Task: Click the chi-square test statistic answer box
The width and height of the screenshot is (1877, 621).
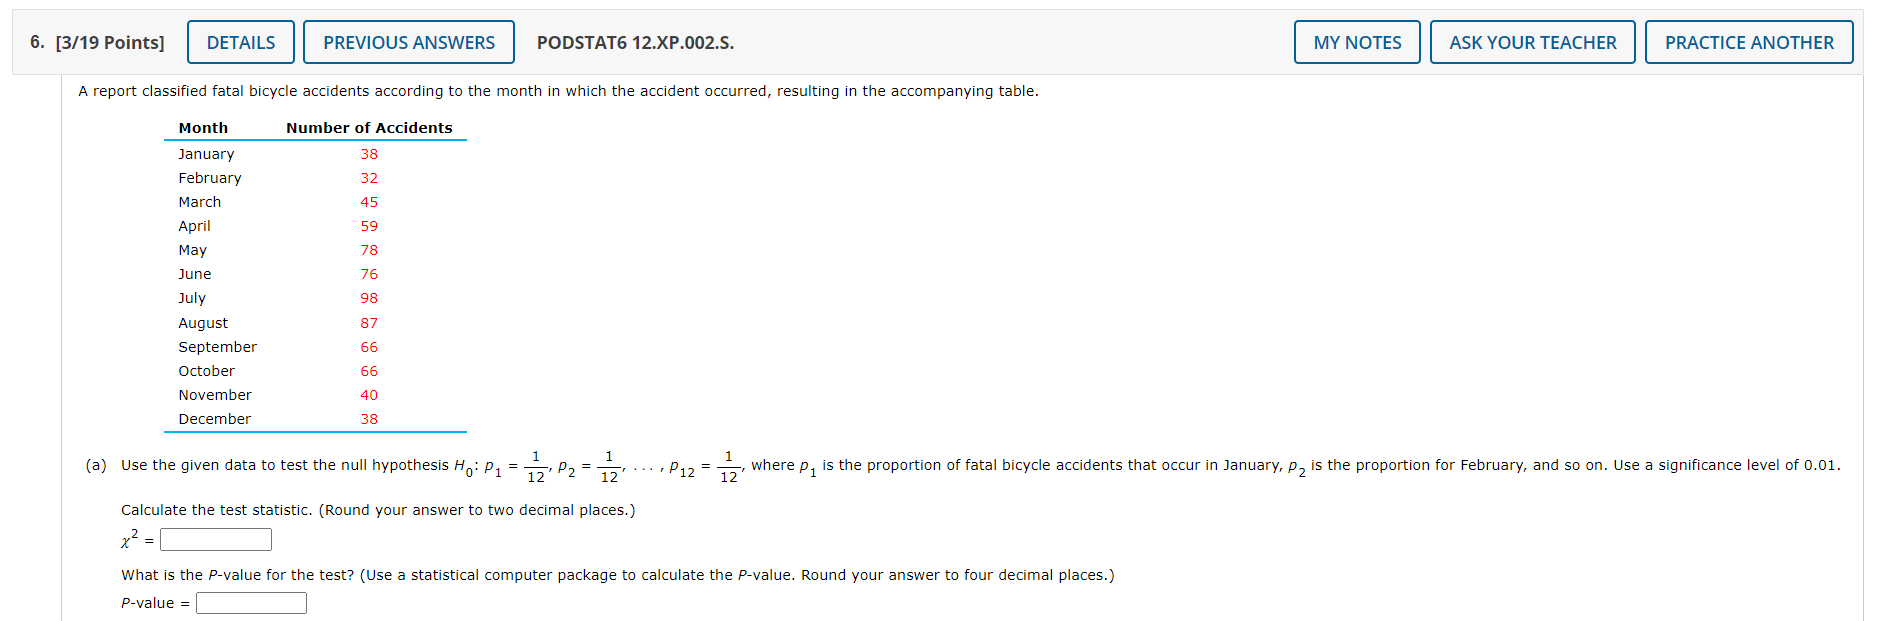Action: [x=215, y=539]
